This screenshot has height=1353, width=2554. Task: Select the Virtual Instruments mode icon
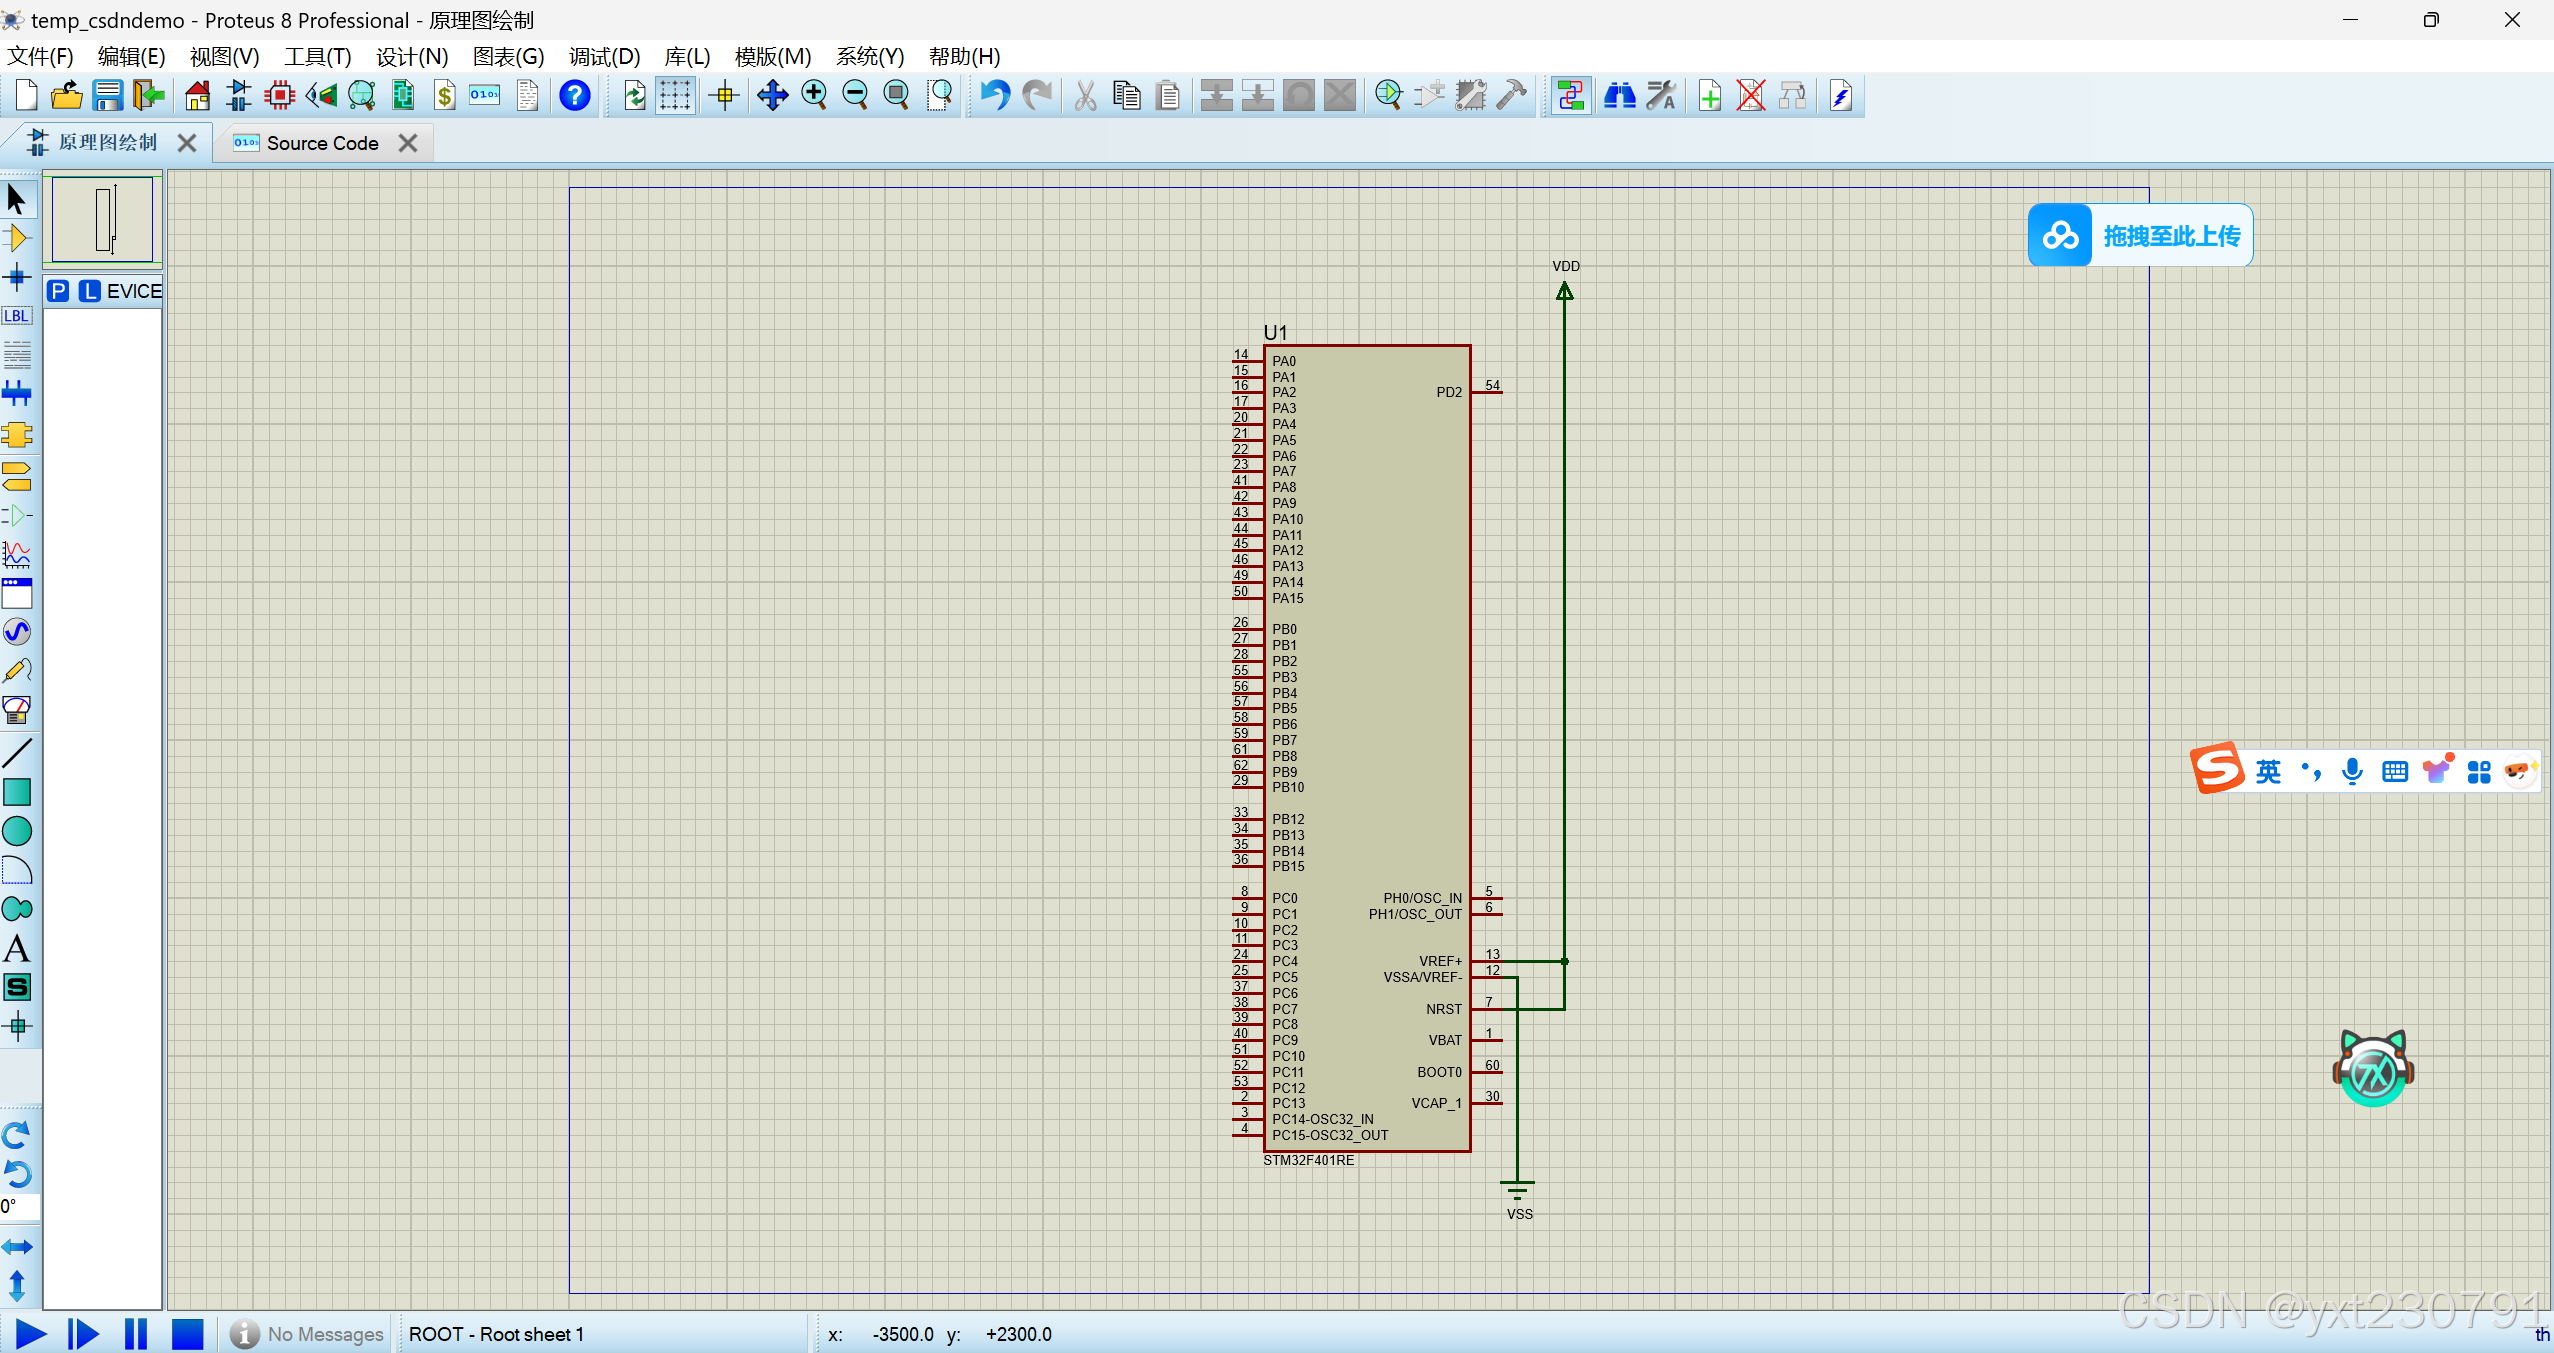(x=17, y=710)
